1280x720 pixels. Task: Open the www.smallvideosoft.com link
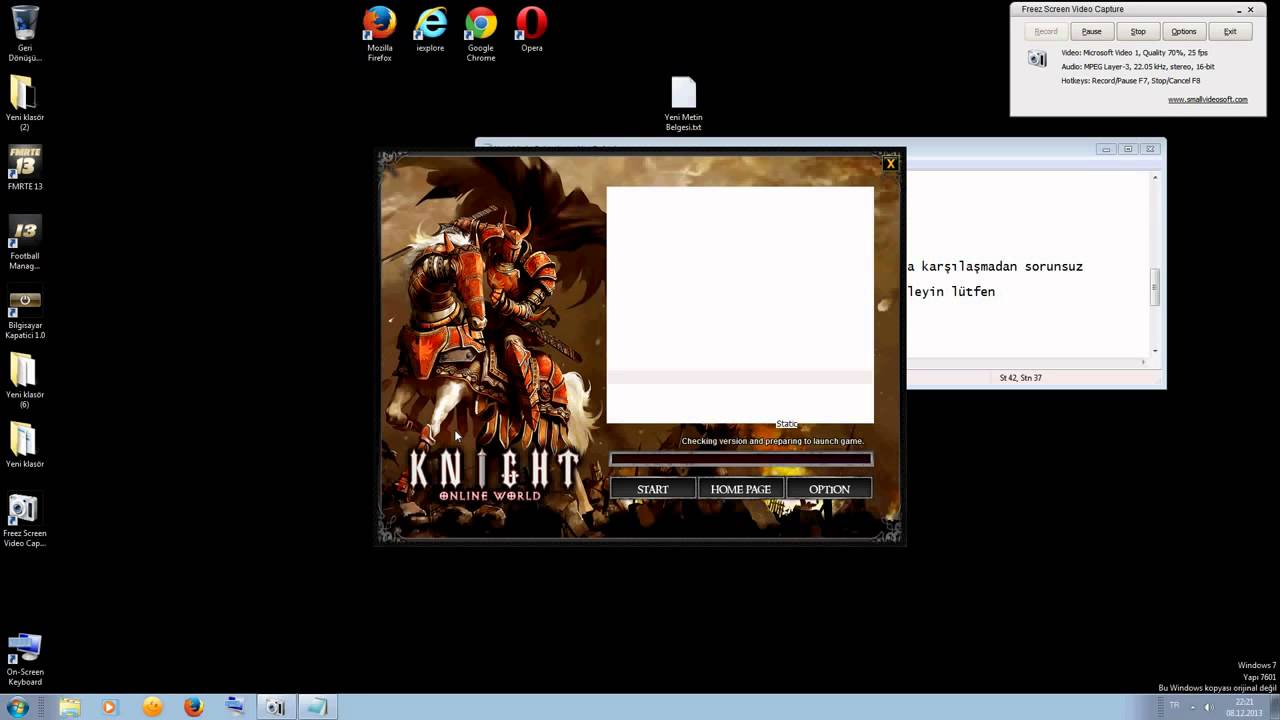pos(1207,99)
